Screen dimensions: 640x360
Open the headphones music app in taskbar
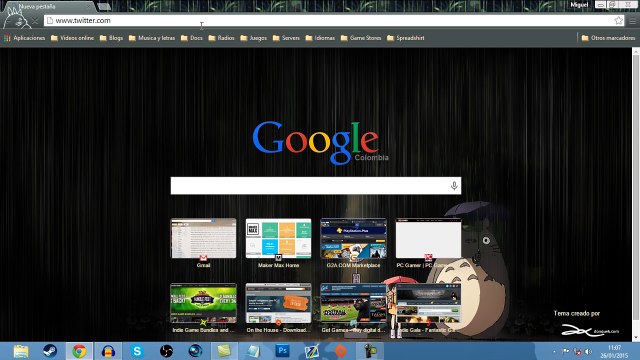pyautogui.click(x=108, y=351)
